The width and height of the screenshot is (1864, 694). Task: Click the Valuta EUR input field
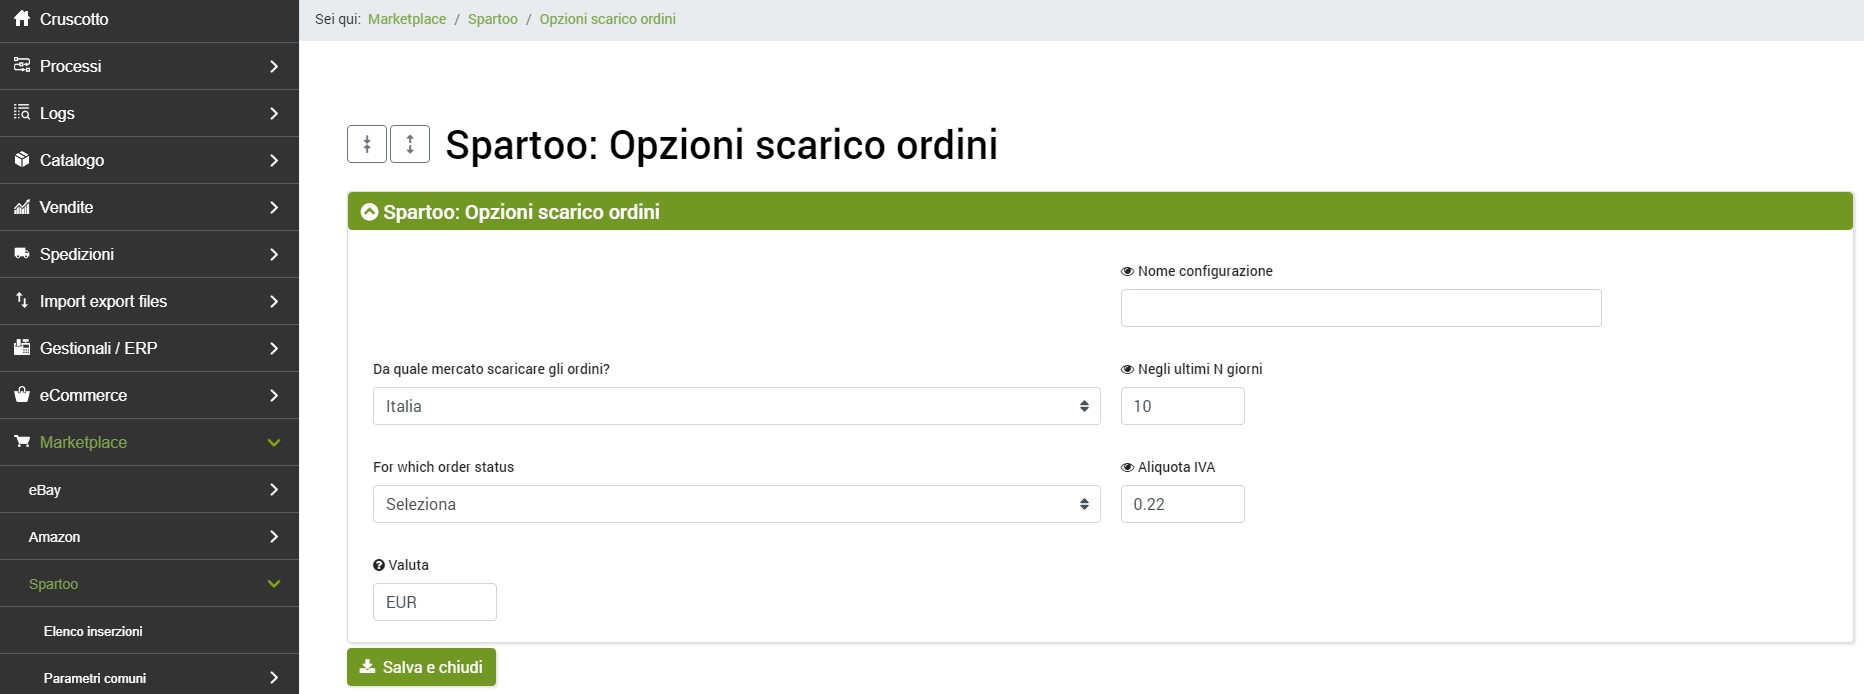click(x=435, y=602)
